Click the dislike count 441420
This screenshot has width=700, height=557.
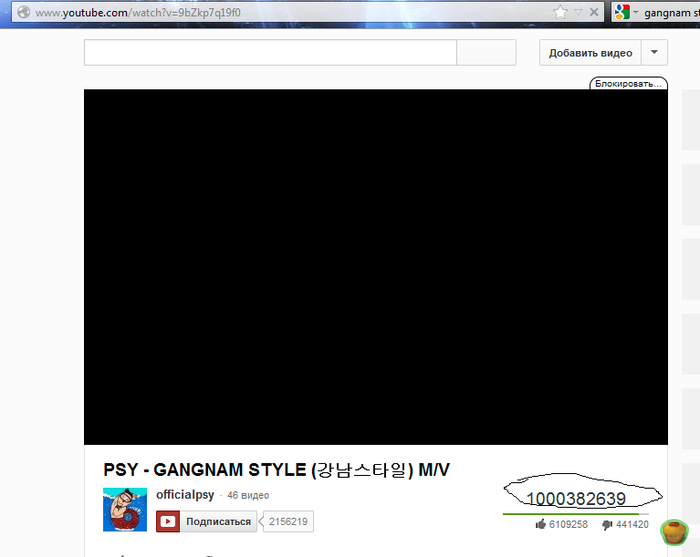632,524
